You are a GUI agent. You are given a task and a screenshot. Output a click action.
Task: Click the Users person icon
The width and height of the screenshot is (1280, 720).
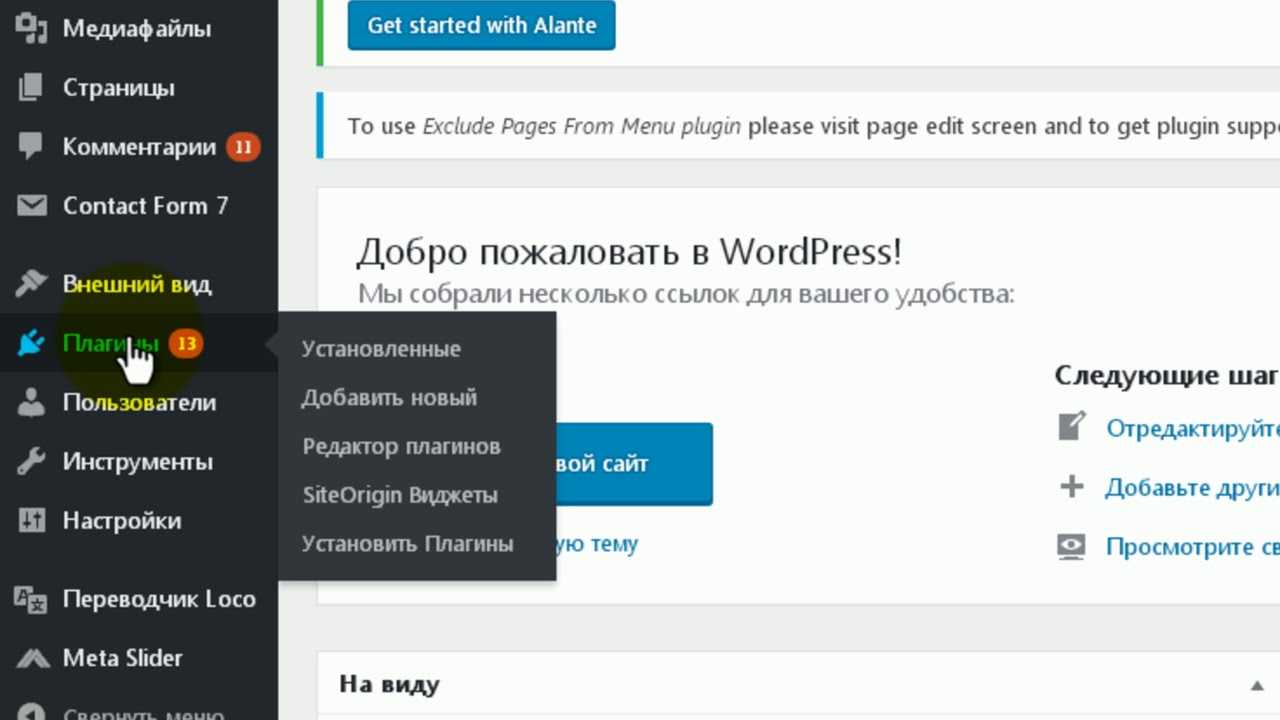click(31, 403)
